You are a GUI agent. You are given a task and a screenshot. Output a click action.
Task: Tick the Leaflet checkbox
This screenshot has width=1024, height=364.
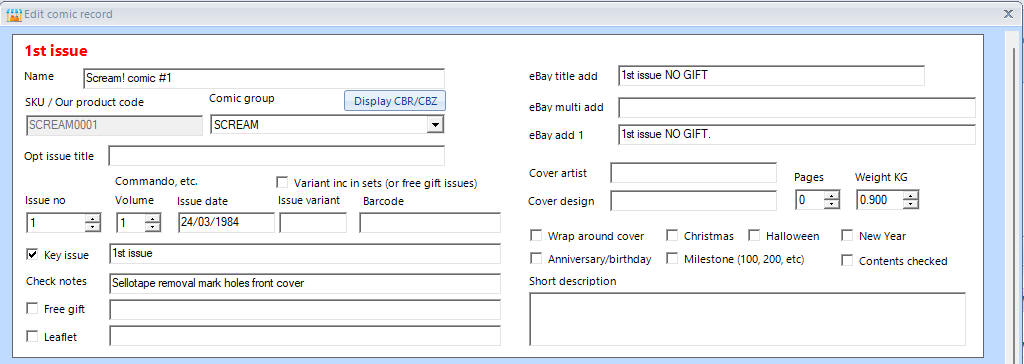click(x=32, y=337)
